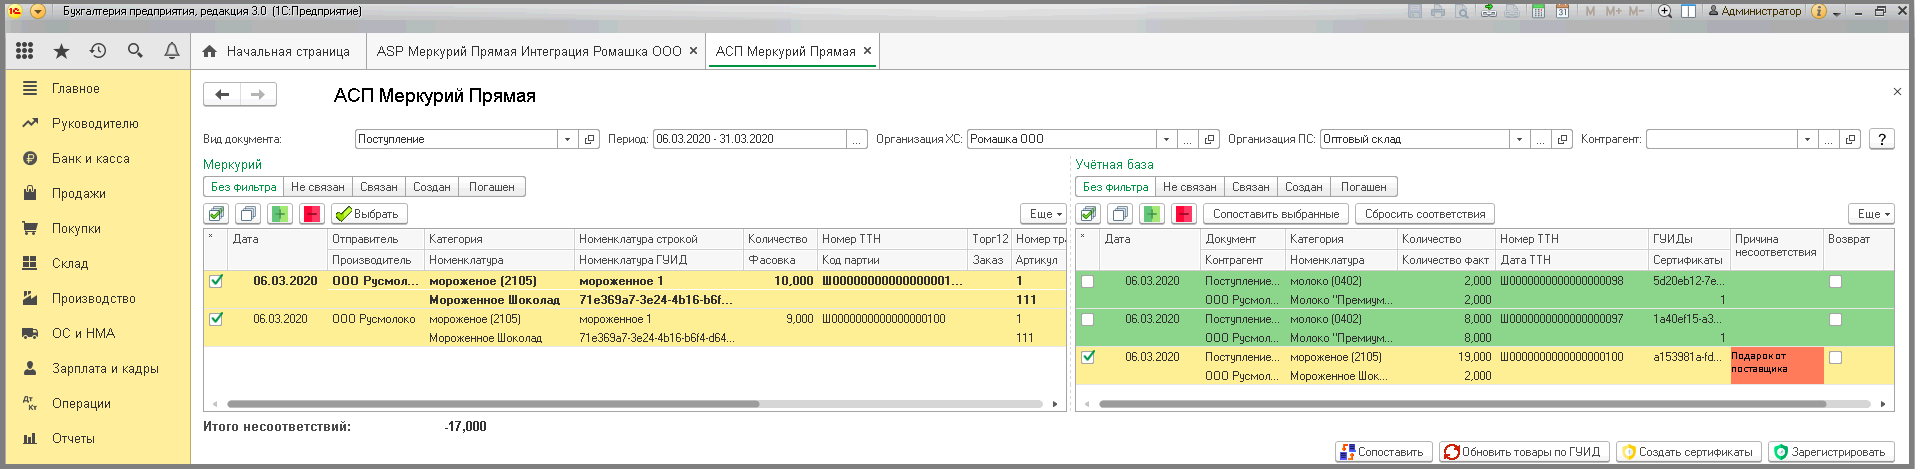
Task: Select Создан filter in Учётная база panel
Action: coord(1304,187)
